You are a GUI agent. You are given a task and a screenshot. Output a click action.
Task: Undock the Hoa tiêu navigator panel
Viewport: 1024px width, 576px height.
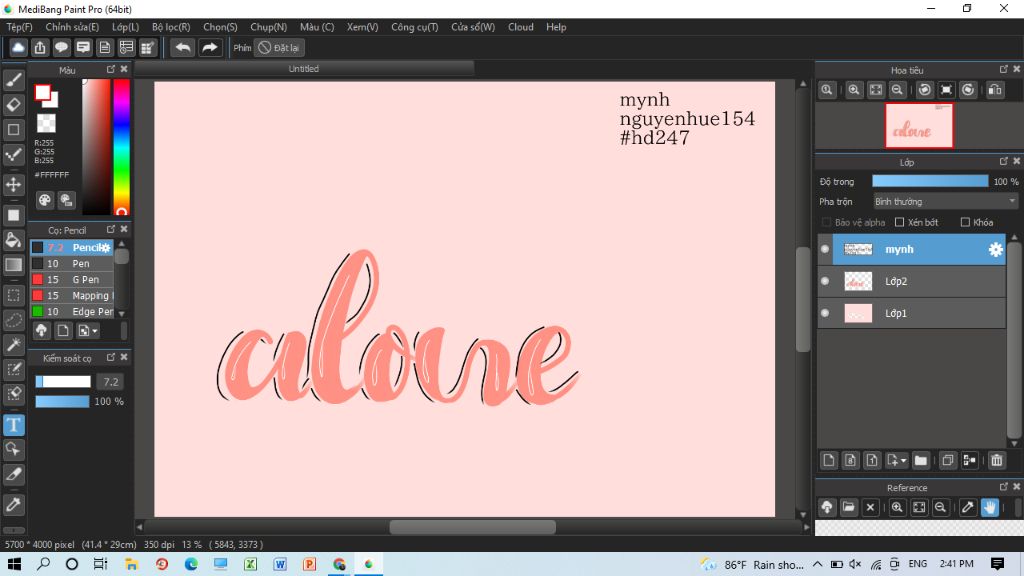click(x=1004, y=69)
